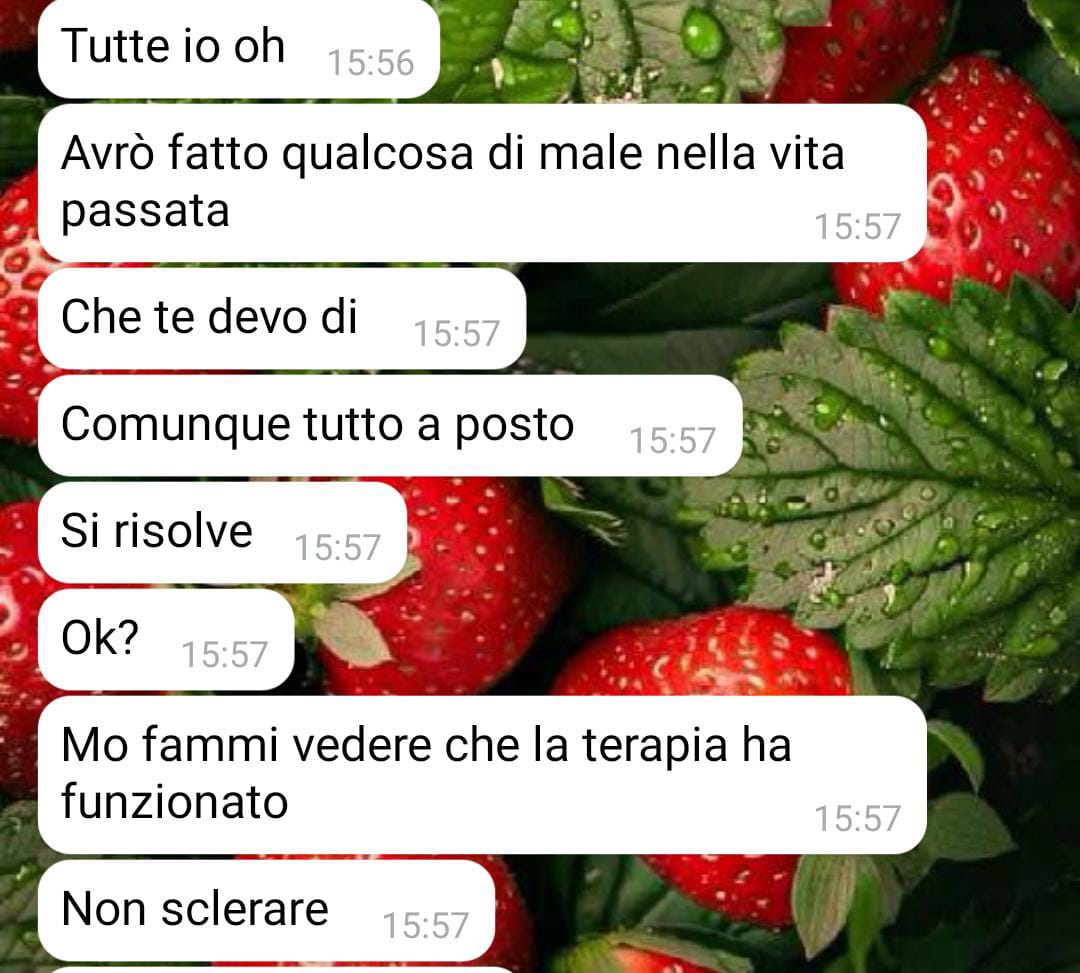Click the word 'funzionato' in the therapy message
The width and height of the screenshot is (1080, 973).
click(x=174, y=802)
